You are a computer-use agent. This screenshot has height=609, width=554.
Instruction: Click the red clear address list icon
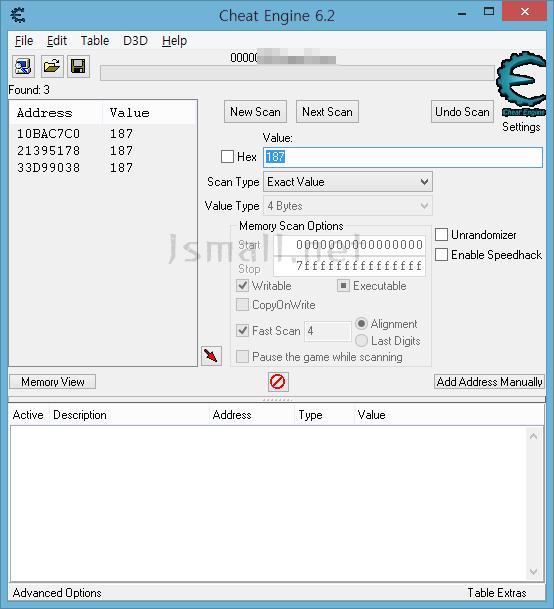coord(278,382)
